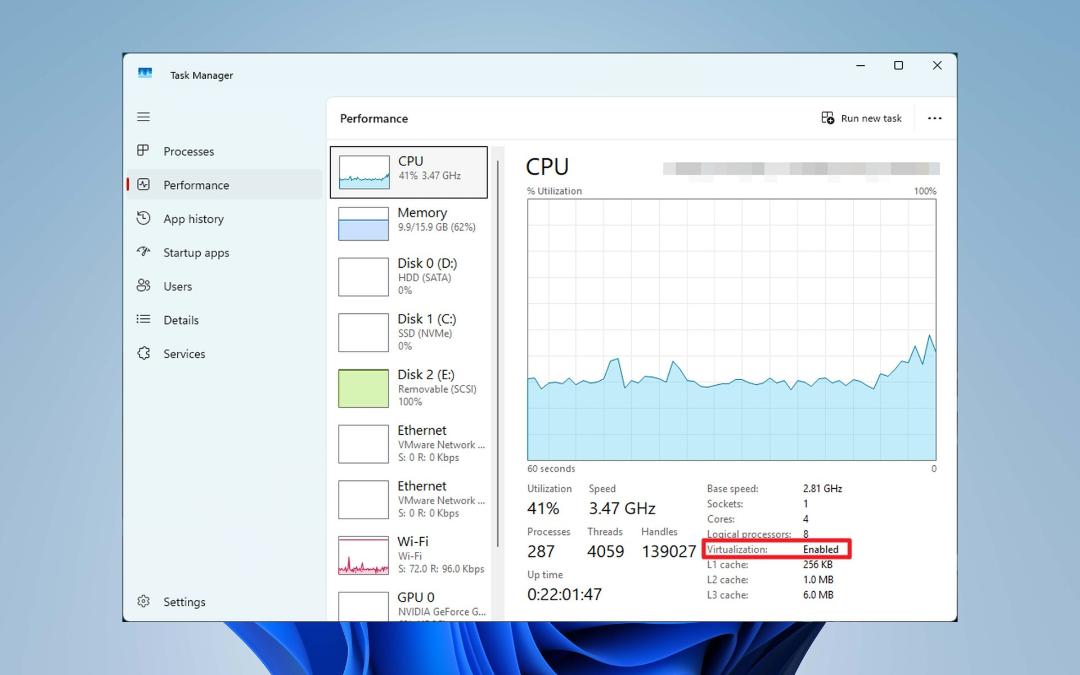1080x675 pixels.
Task: Click the Run new task button
Action: point(861,118)
